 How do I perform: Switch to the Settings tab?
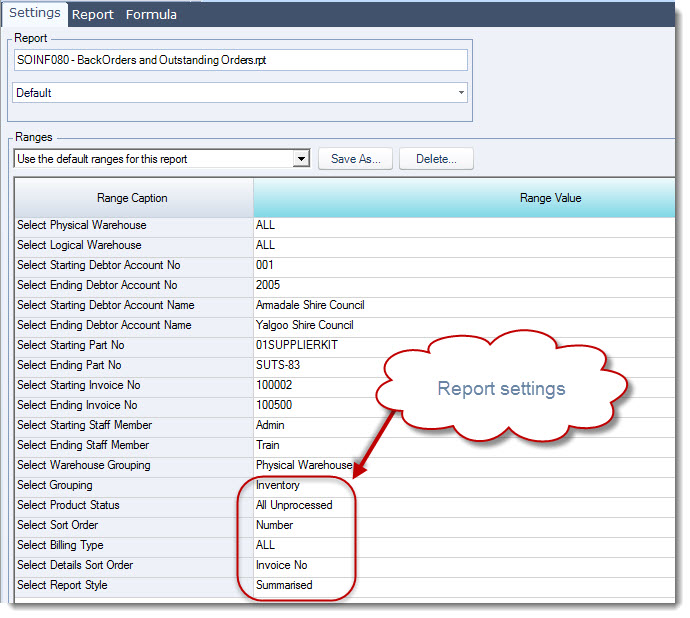tap(35, 13)
